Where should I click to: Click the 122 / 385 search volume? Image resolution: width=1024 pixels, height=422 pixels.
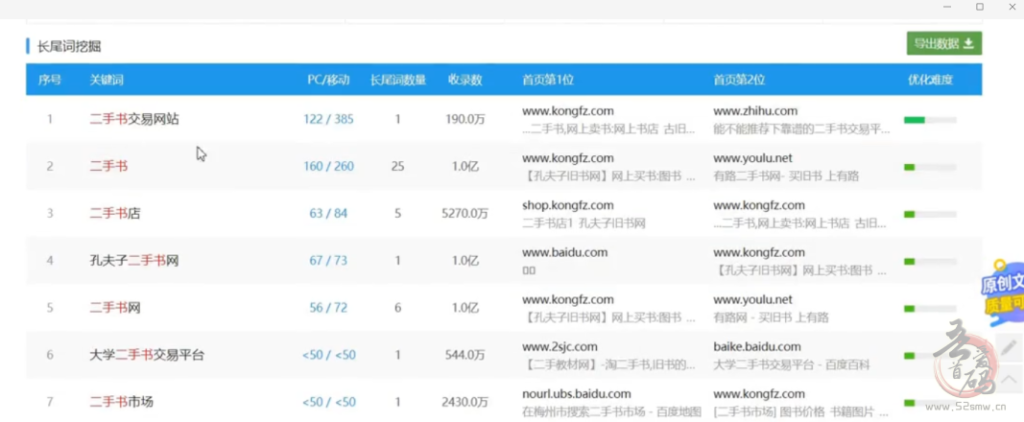[x=328, y=120]
